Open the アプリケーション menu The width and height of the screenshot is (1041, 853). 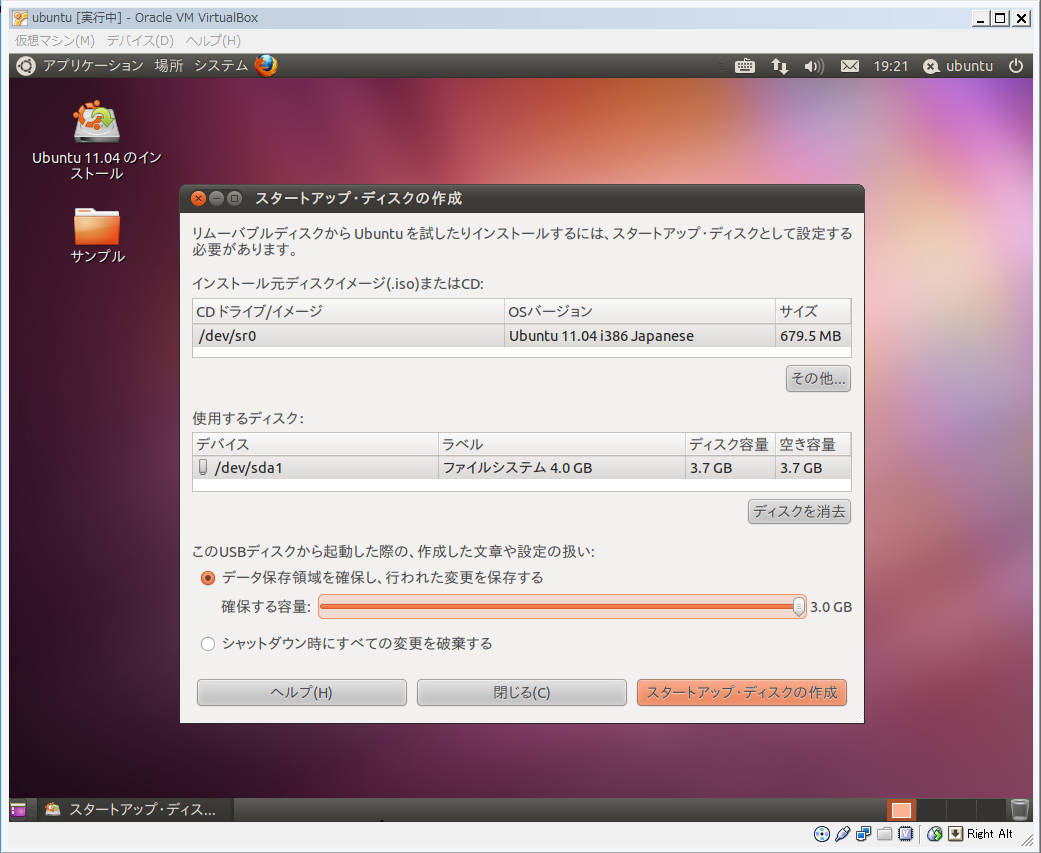coord(93,66)
